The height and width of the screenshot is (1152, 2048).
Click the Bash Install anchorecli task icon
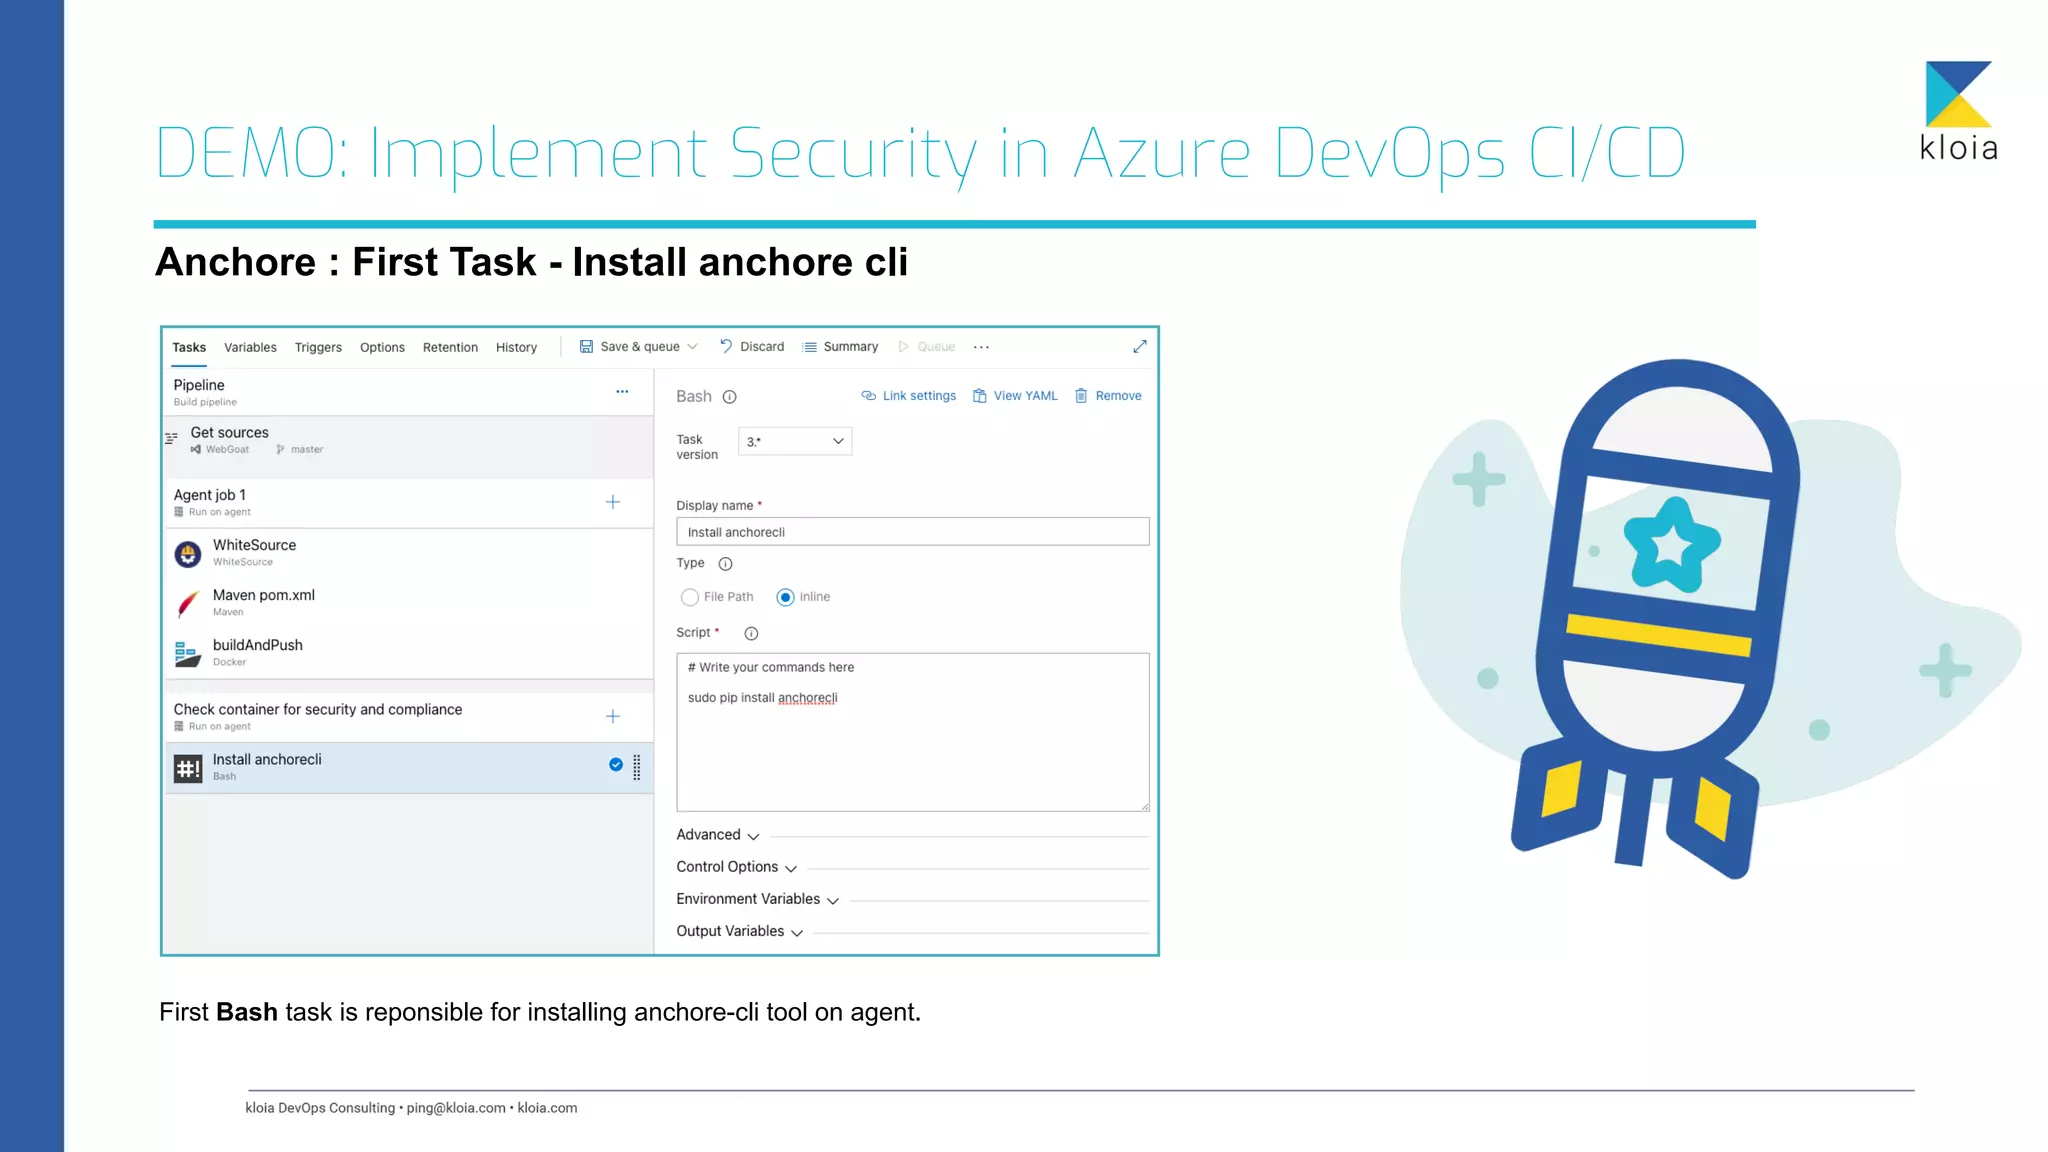point(188,768)
